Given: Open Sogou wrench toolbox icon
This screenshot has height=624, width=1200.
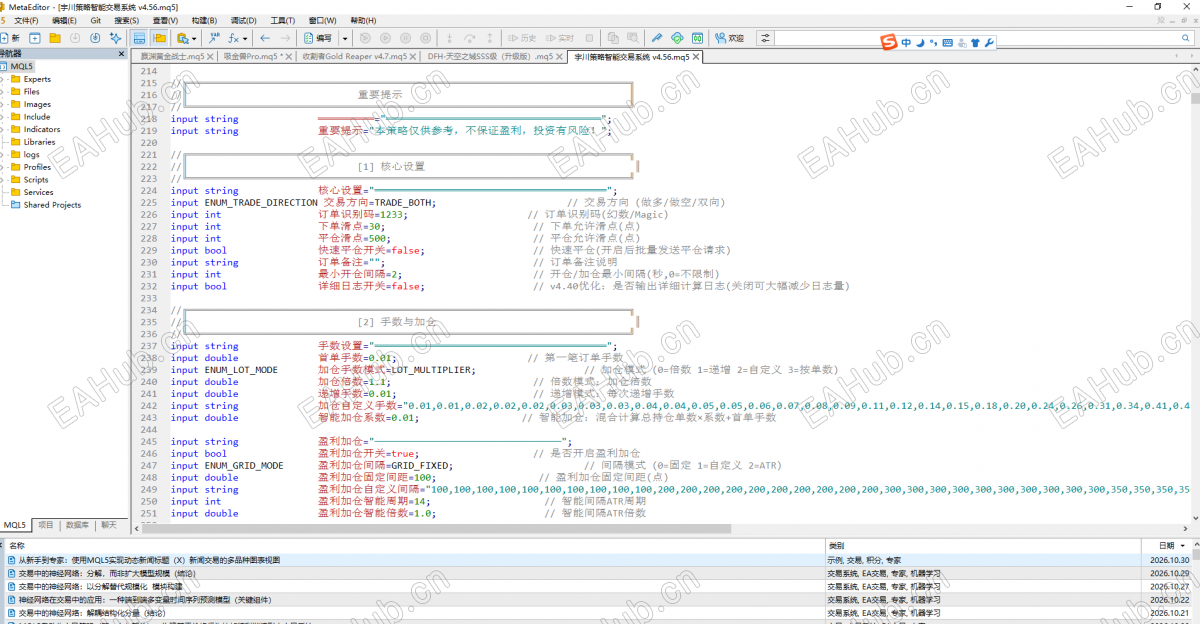Looking at the screenshot, I should (989, 43).
